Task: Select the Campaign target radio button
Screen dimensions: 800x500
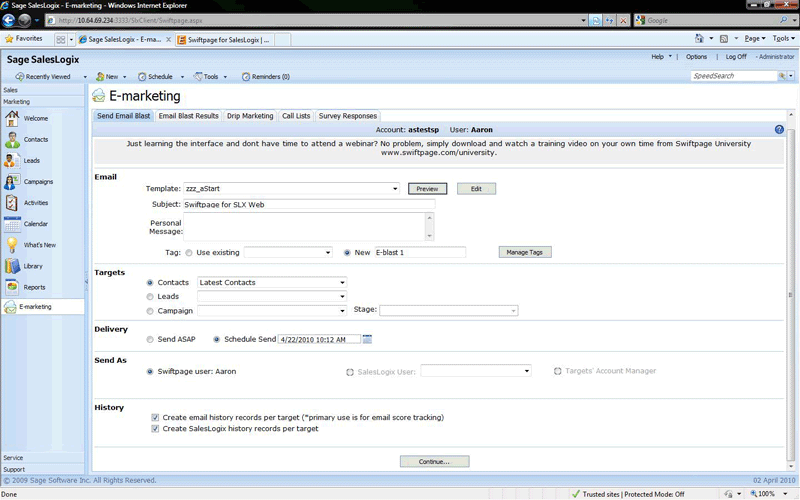Action: (x=150, y=311)
